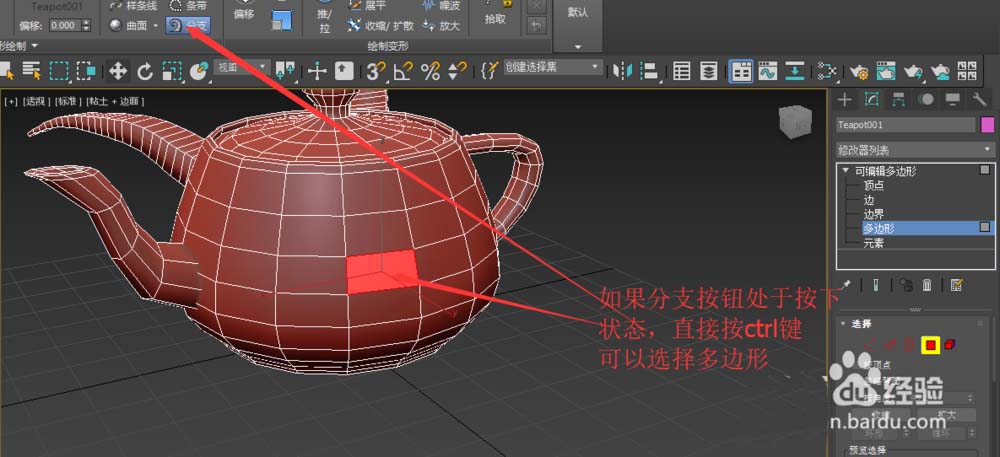Open the Motion panel tab
The image size is (1000, 457).
925,99
